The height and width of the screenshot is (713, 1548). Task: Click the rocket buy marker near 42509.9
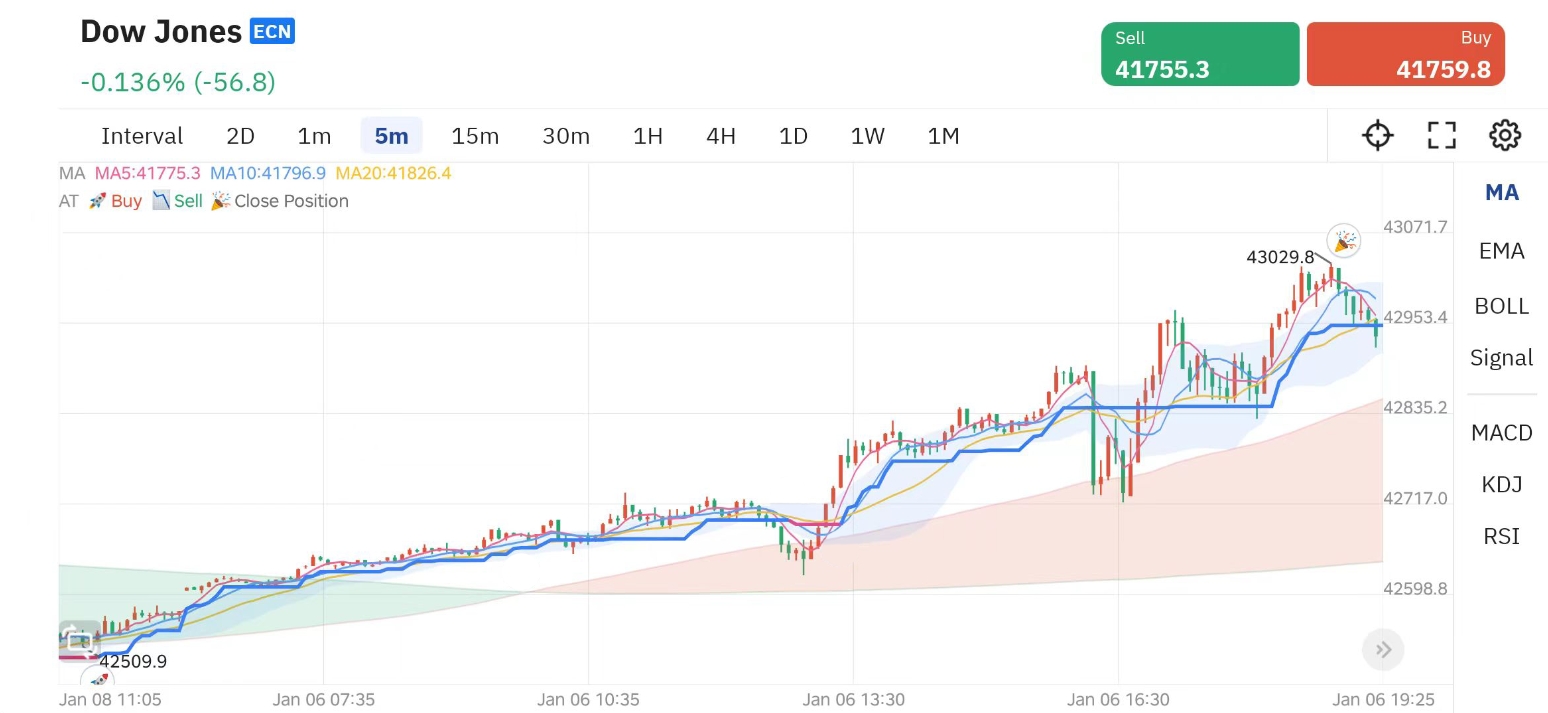98,680
